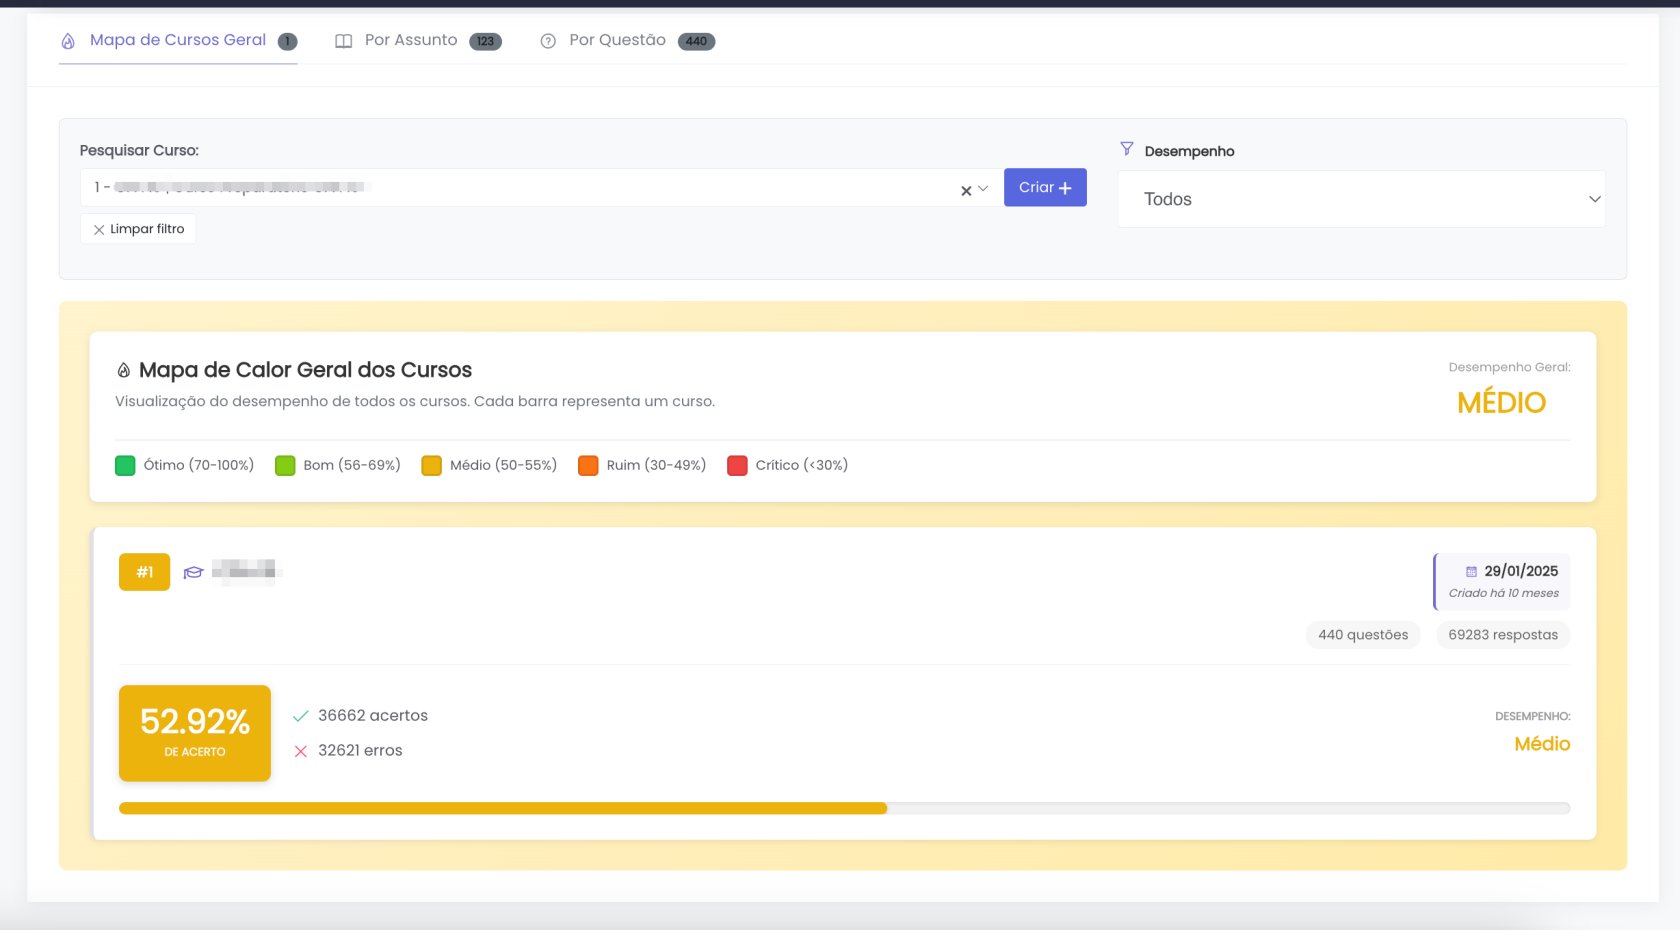
Task: Click the yellow course performance progress bar
Action: pos(502,808)
